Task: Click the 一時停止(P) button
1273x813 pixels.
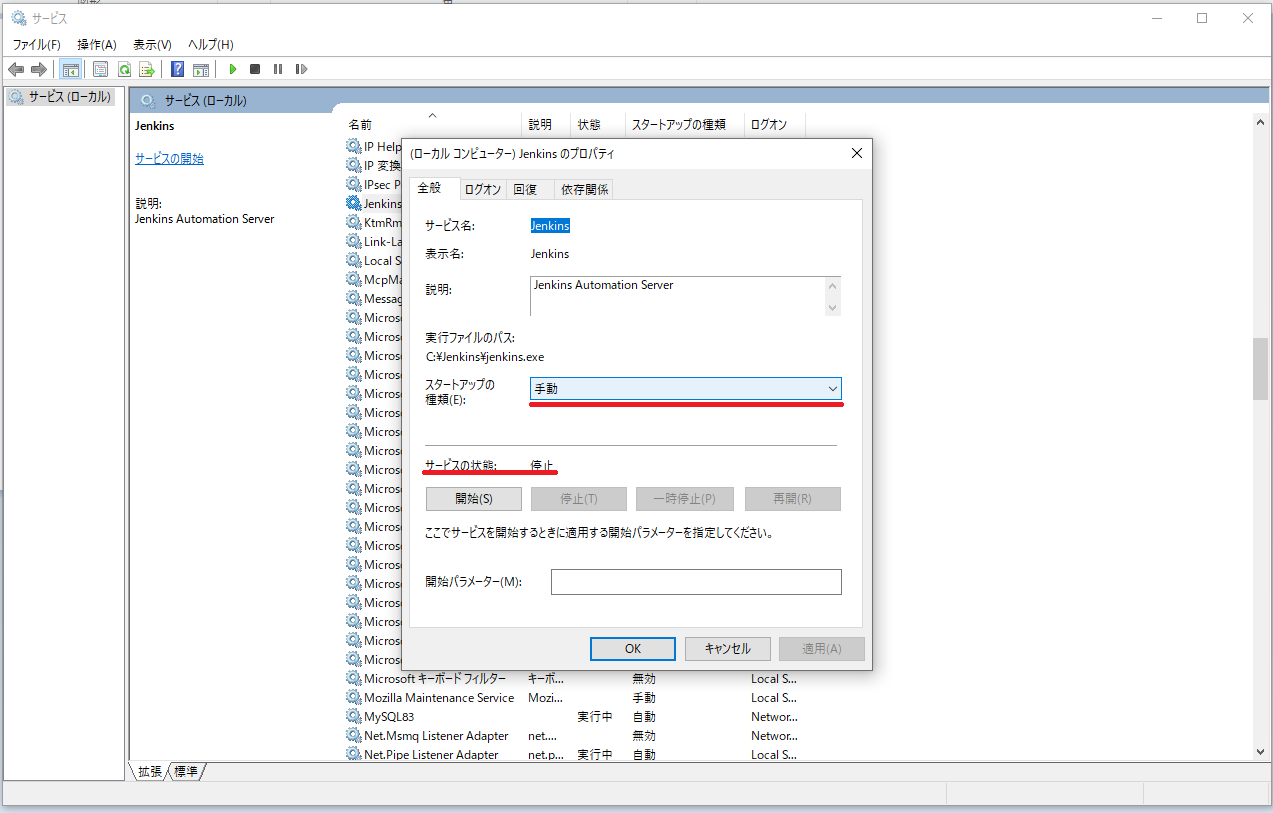Action: tap(685, 499)
